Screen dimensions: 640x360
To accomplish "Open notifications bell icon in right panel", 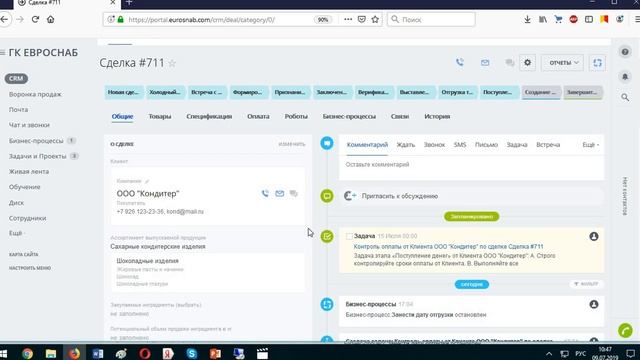I will click(x=625, y=76).
